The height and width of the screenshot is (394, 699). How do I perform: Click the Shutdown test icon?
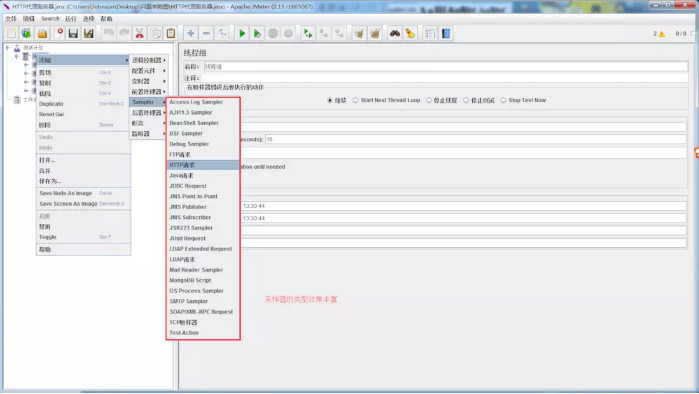click(x=288, y=33)
